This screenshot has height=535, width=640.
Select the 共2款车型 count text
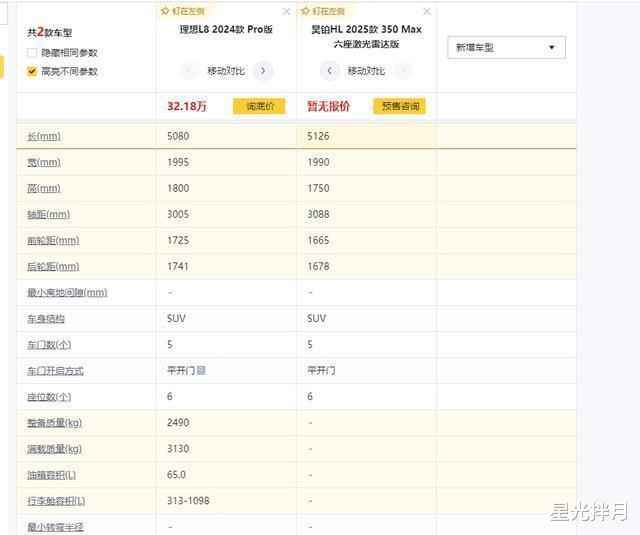pyautogui.click(x=49, y=32)
